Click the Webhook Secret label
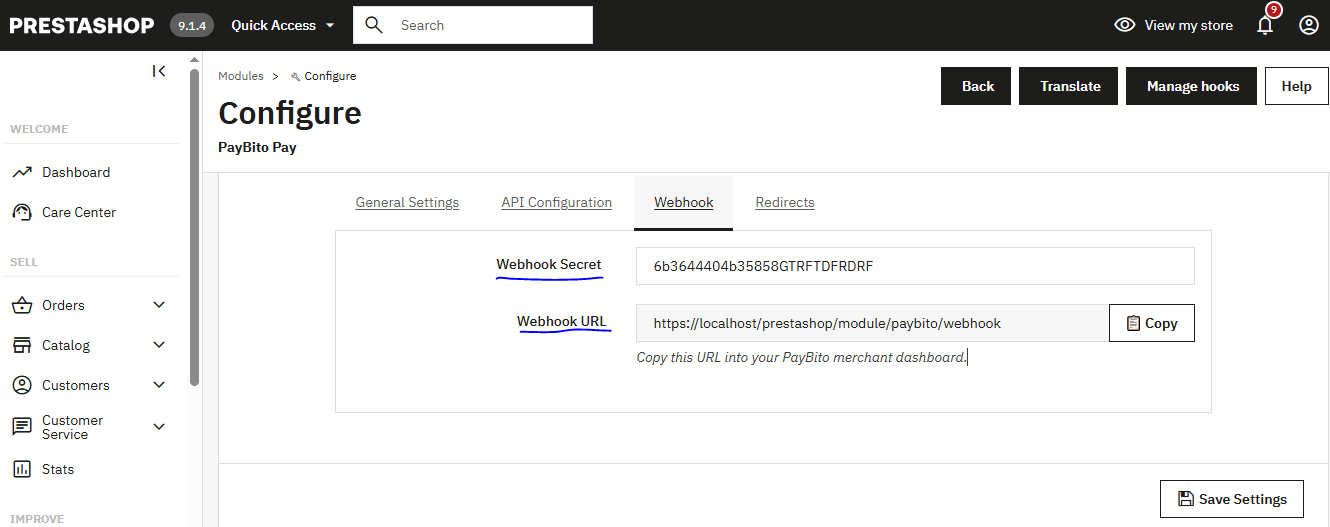 [549, 265]
